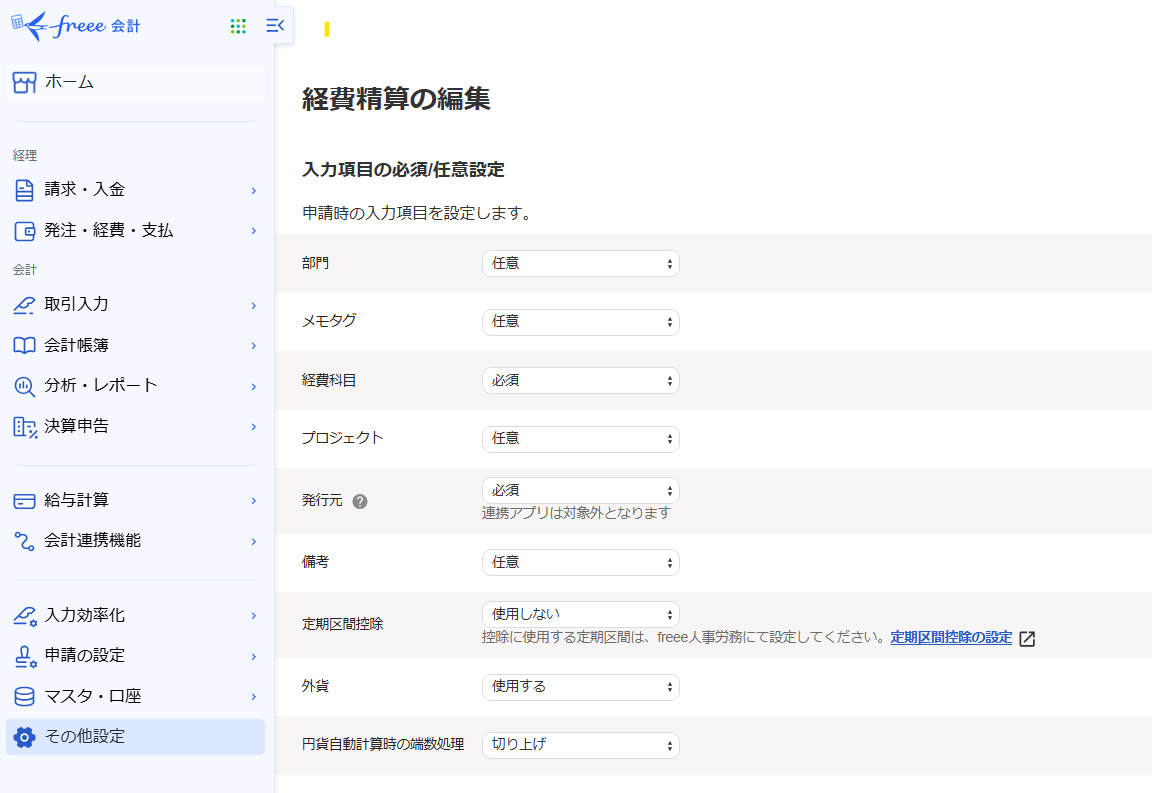Click the マスタ・口座 database icon

pyautogui.click(x=25, y=696)
